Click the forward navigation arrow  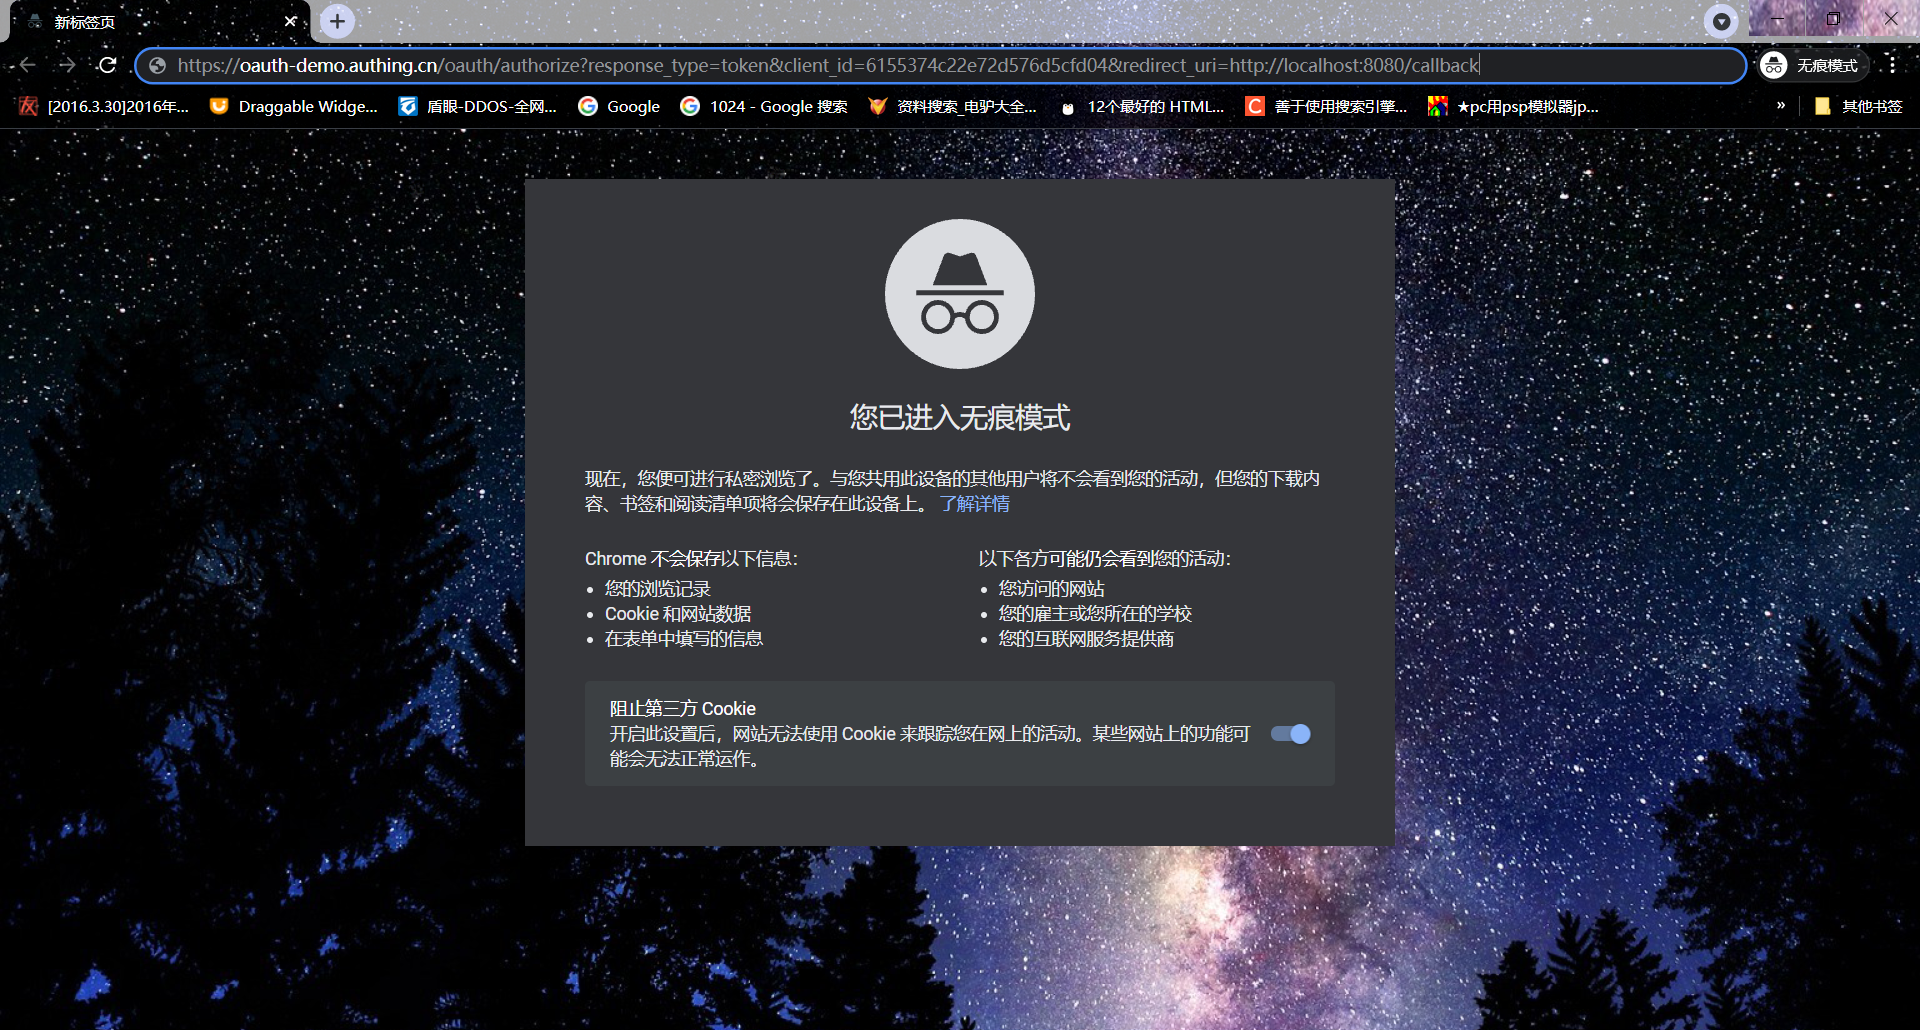click(x=67, y=65)
